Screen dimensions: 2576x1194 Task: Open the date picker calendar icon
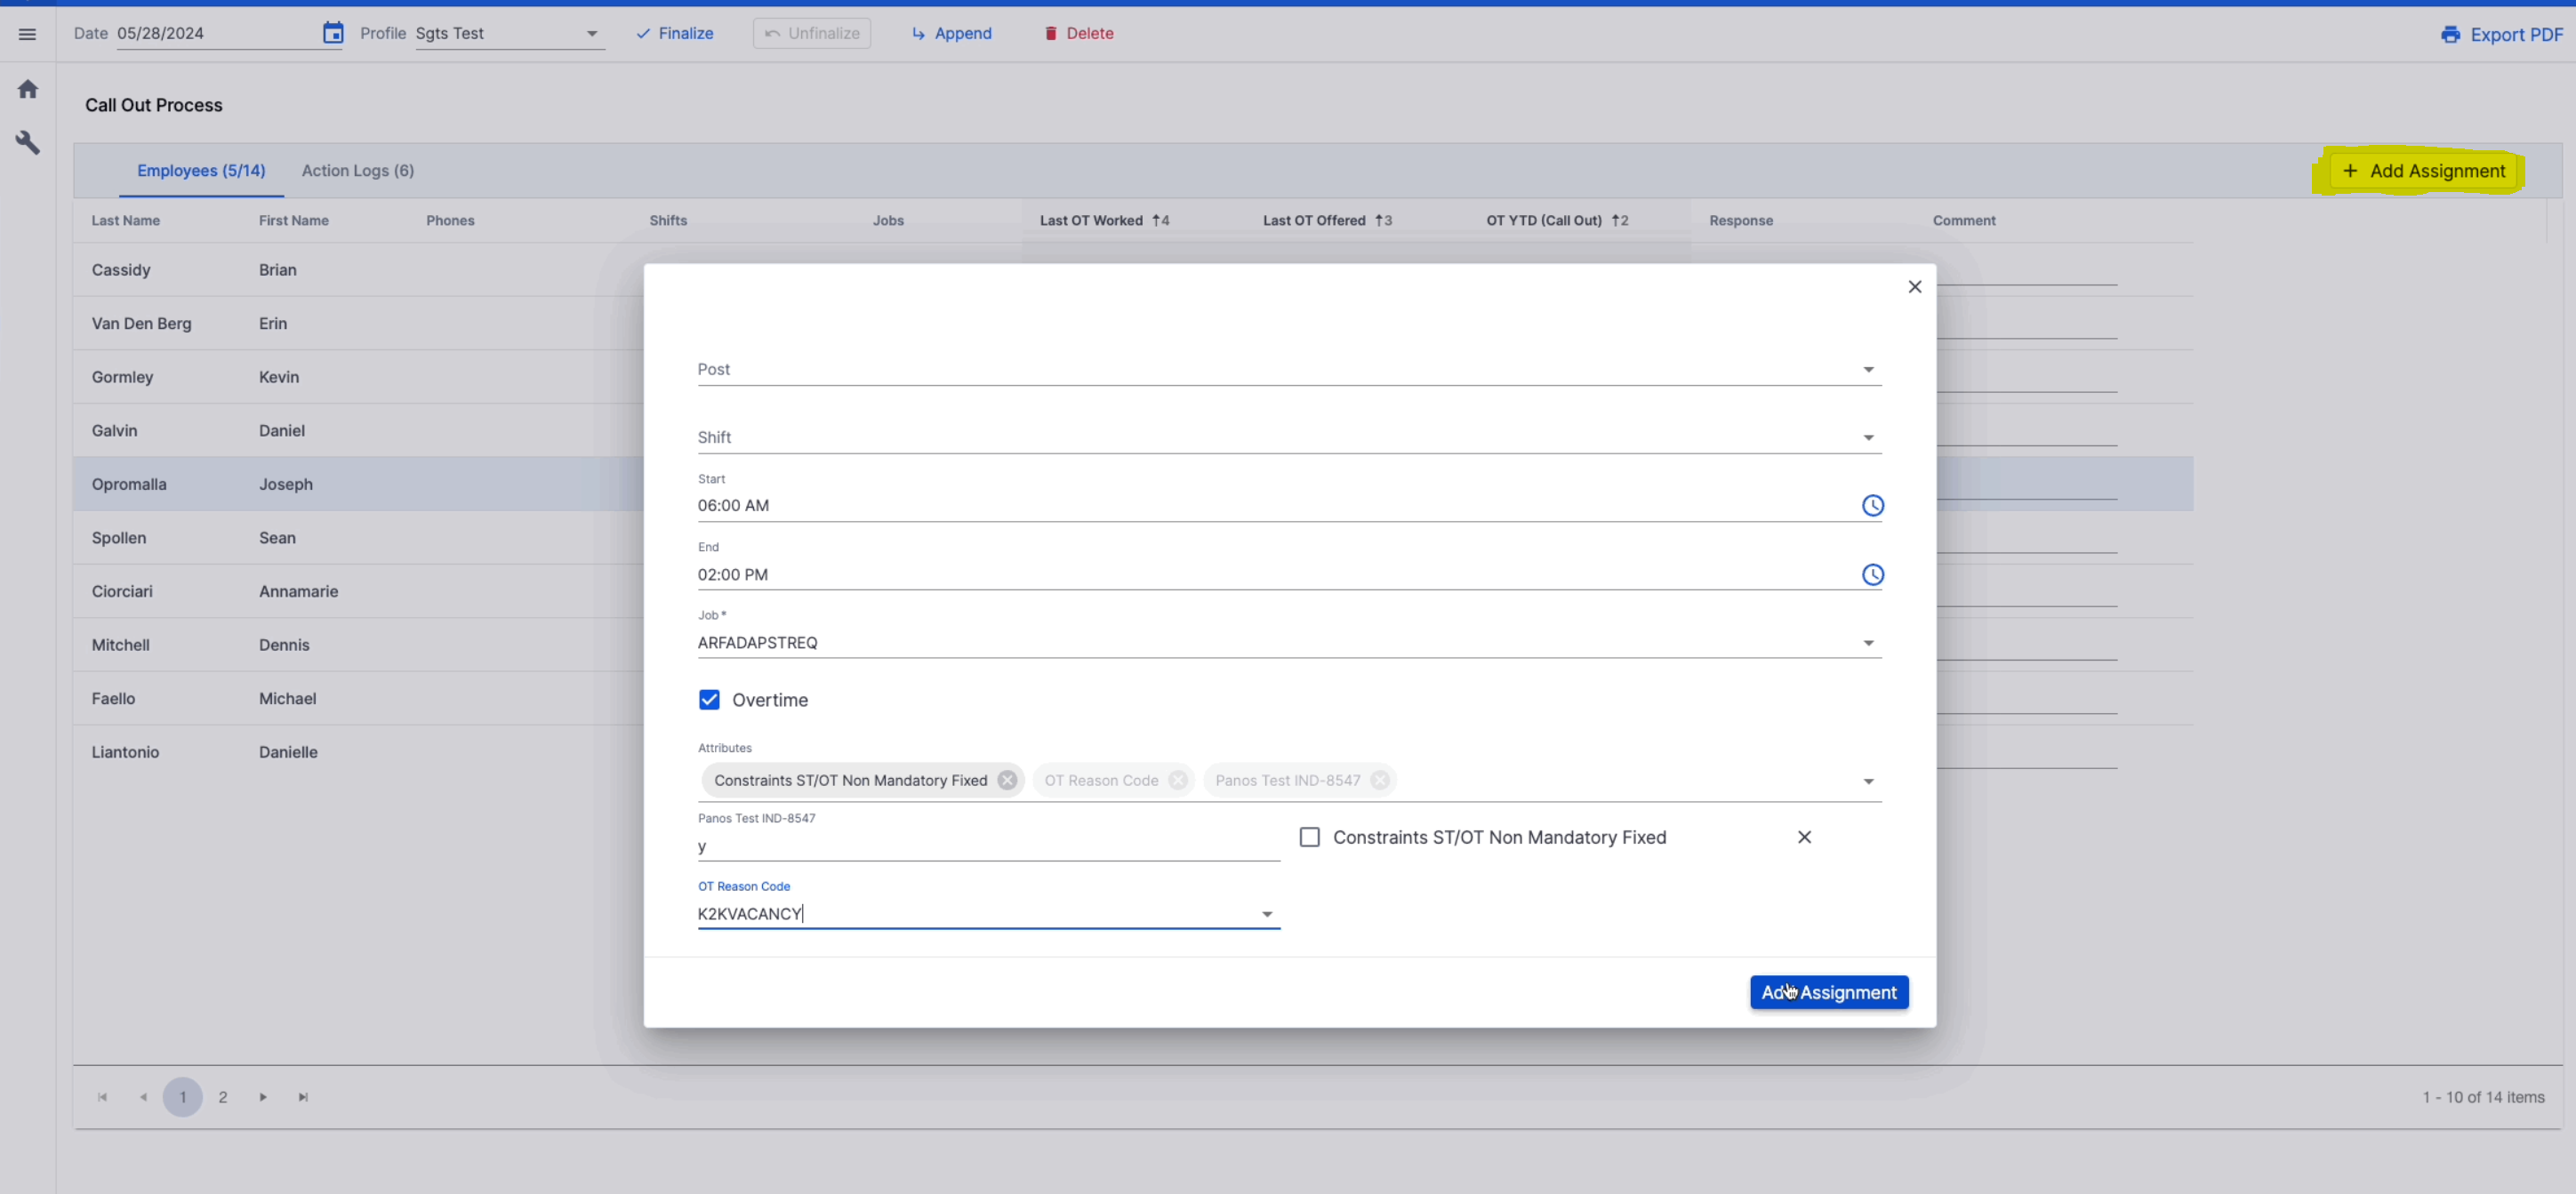click(333, 33)
